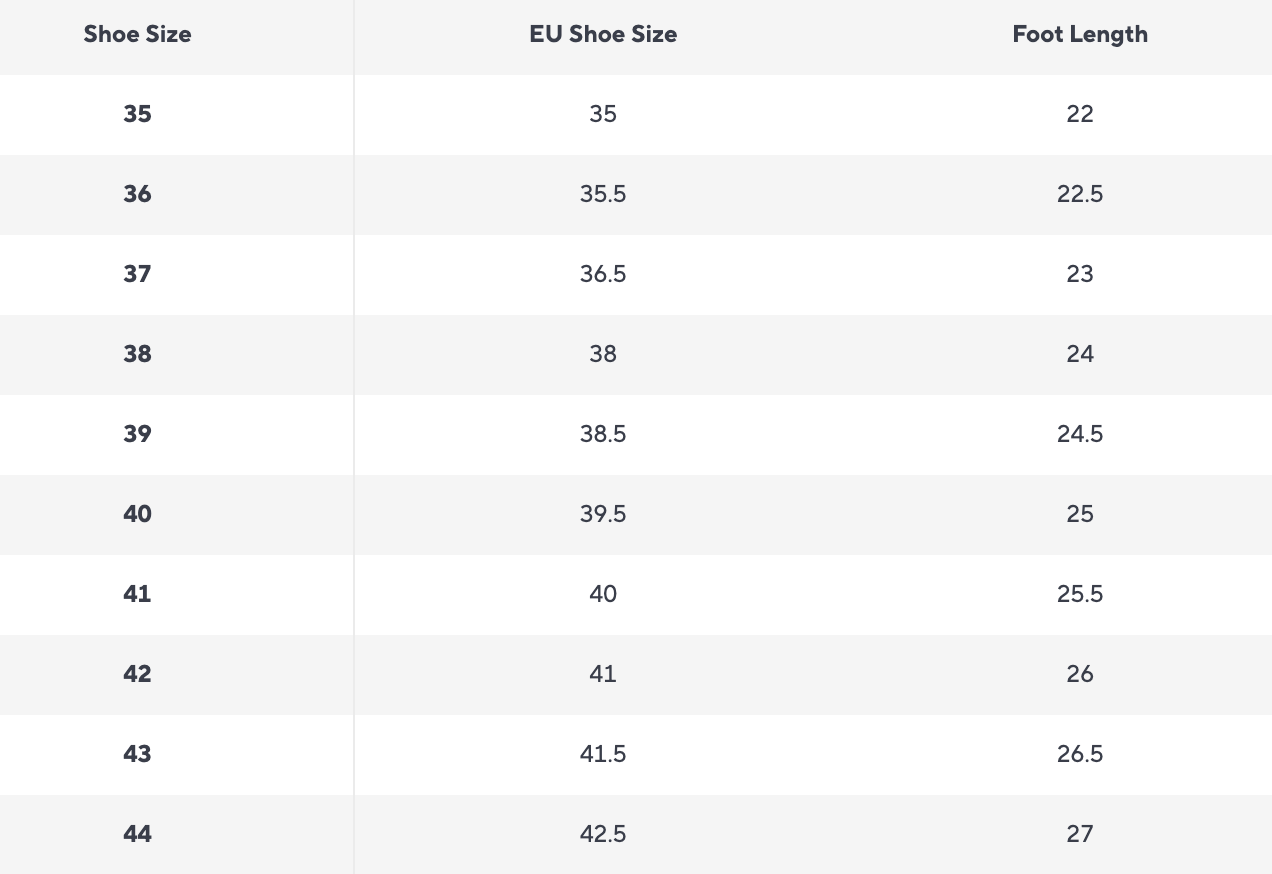Select shoe size 37 row label
Image resolution: width=1272 pixels, height=874 pixels.
click(137, 274)
